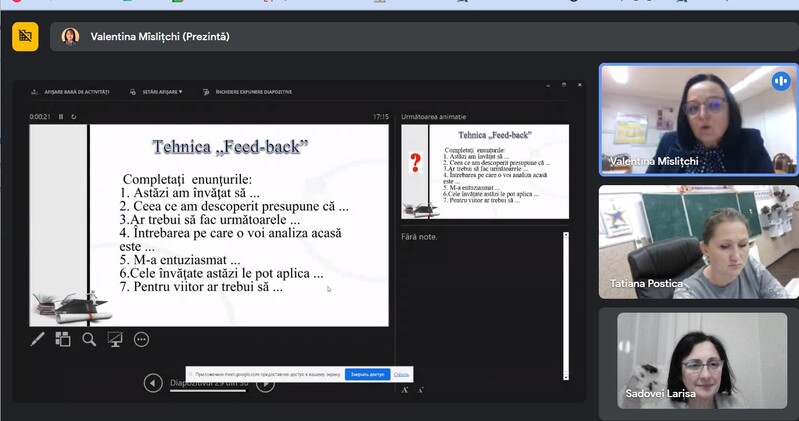Image resolution: width=799 pixels, height=421 pixels.
Task: Advance to the next slide arrow
Action: [x=265, y=382]
